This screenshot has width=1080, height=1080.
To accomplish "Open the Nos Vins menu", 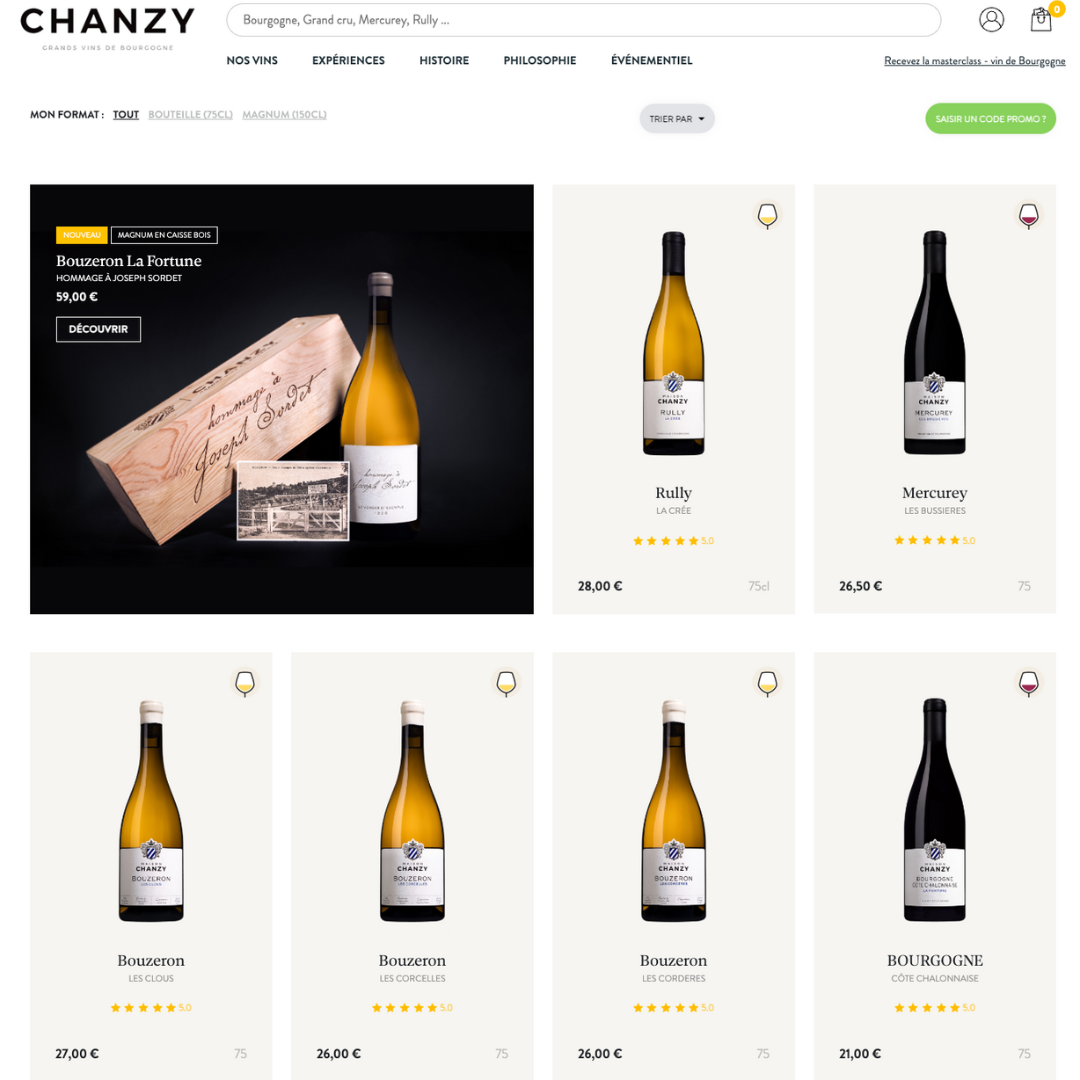I will coord(252,61).
